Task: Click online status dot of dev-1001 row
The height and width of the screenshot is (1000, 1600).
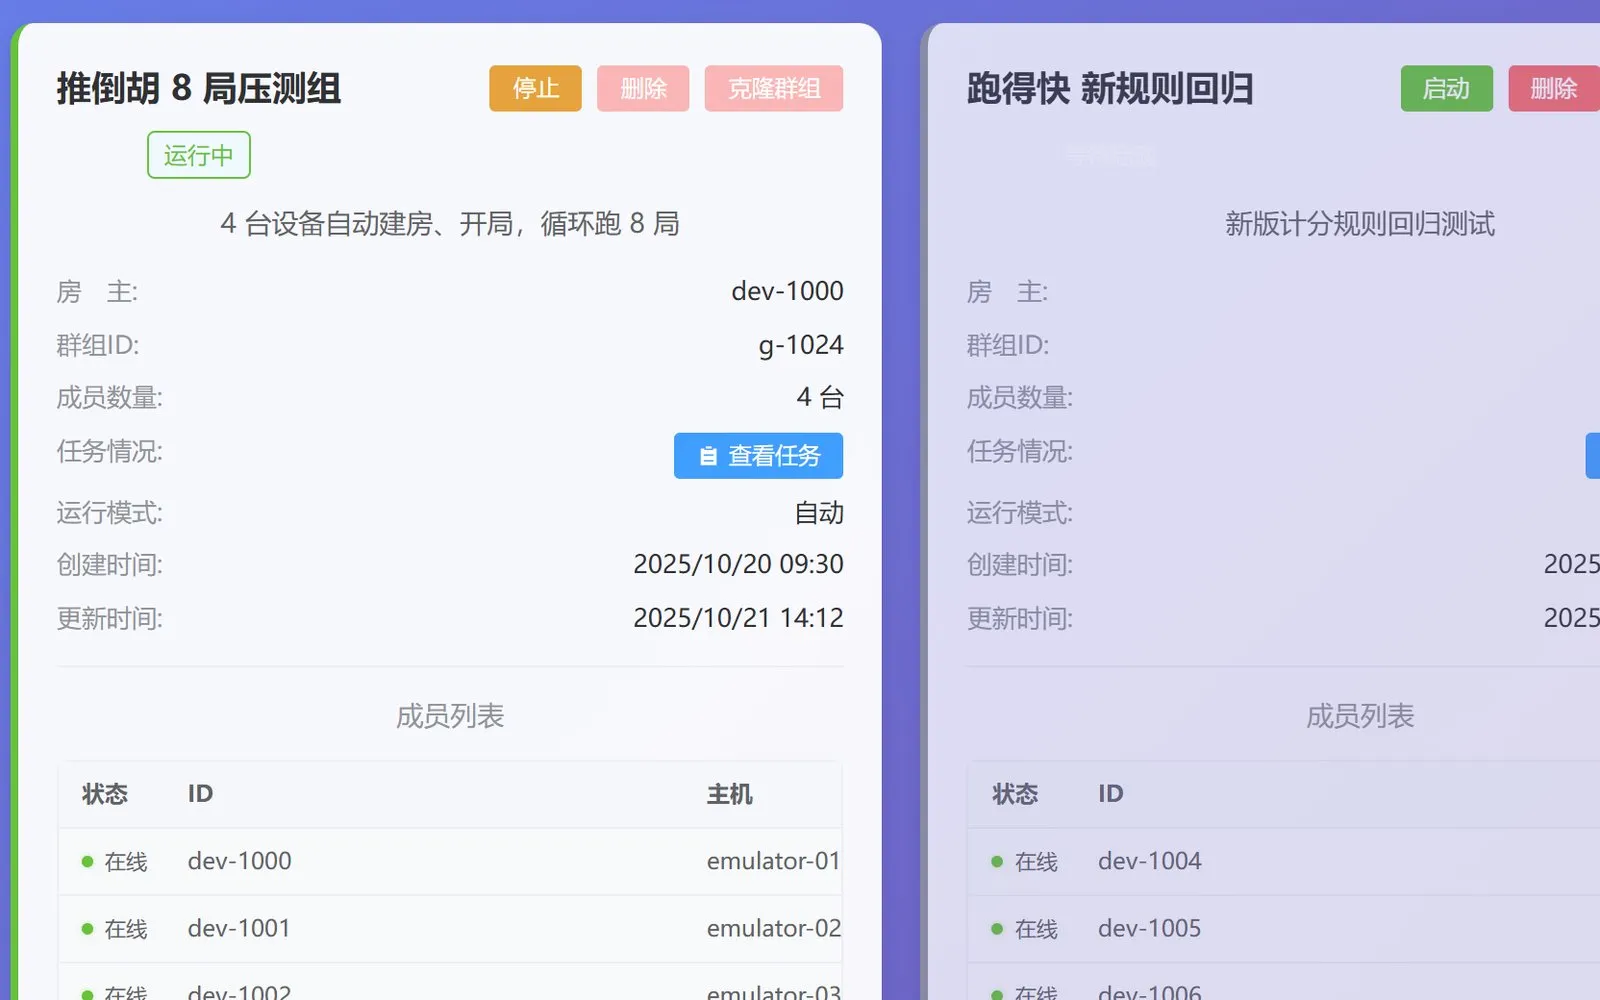Action: 87,929
